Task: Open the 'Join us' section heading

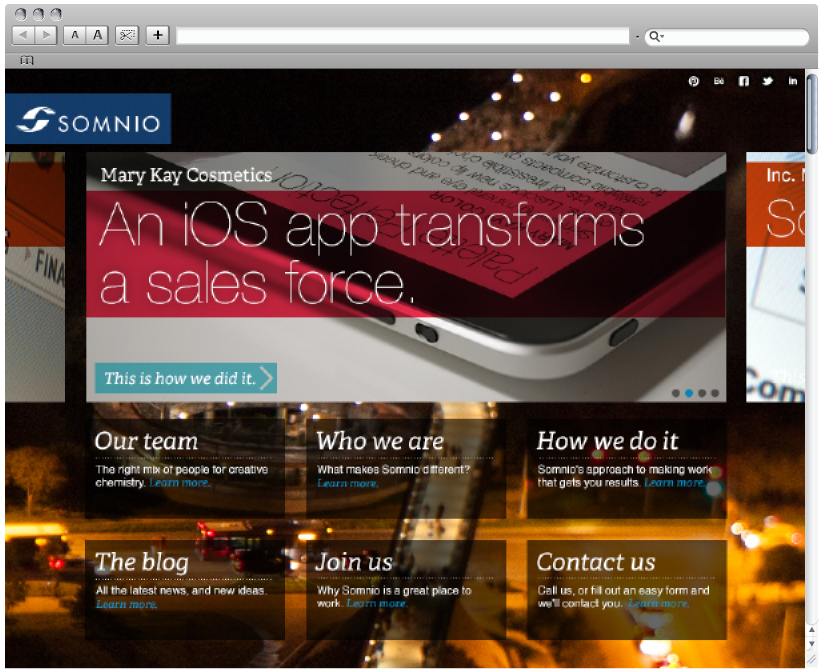Action: [x=354, y=563]
